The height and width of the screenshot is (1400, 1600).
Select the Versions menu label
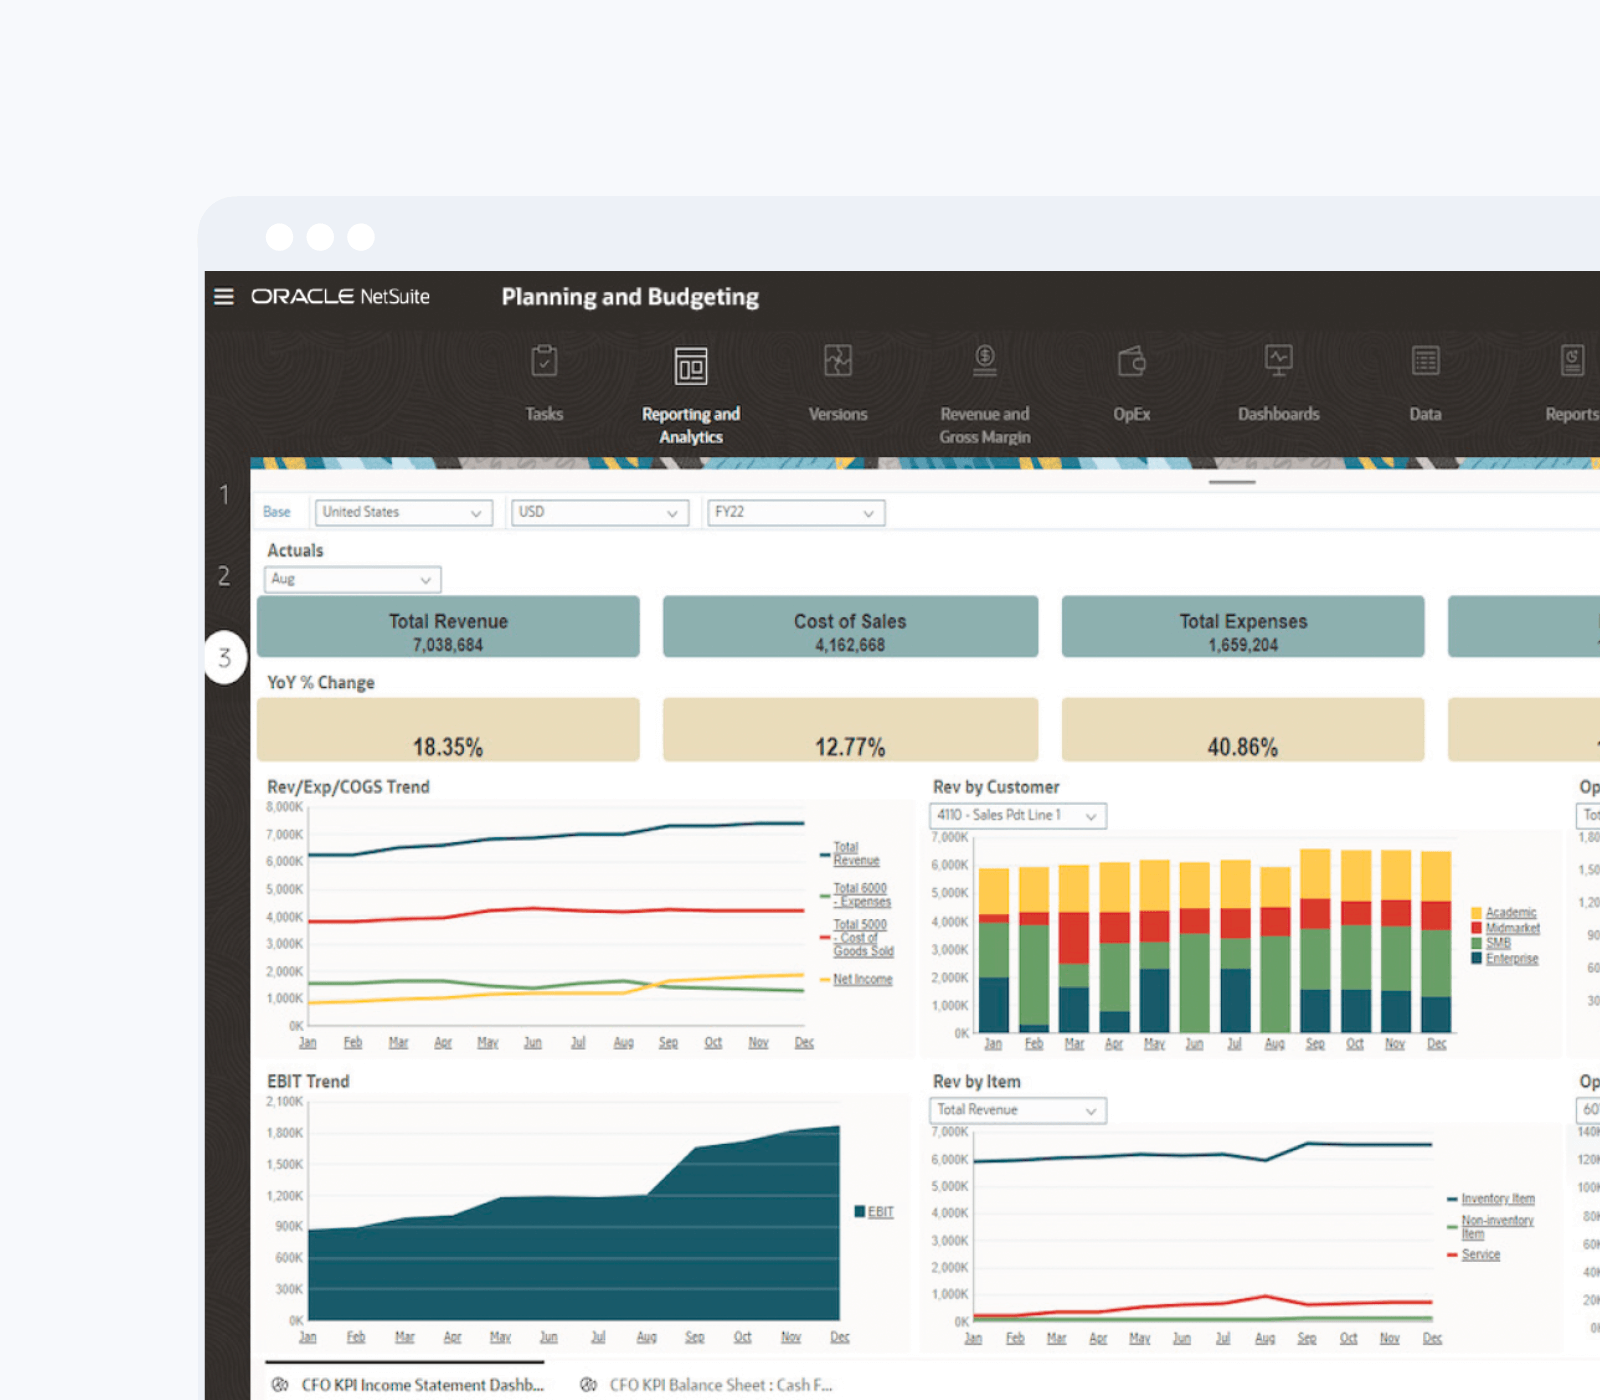coord(838,414)
